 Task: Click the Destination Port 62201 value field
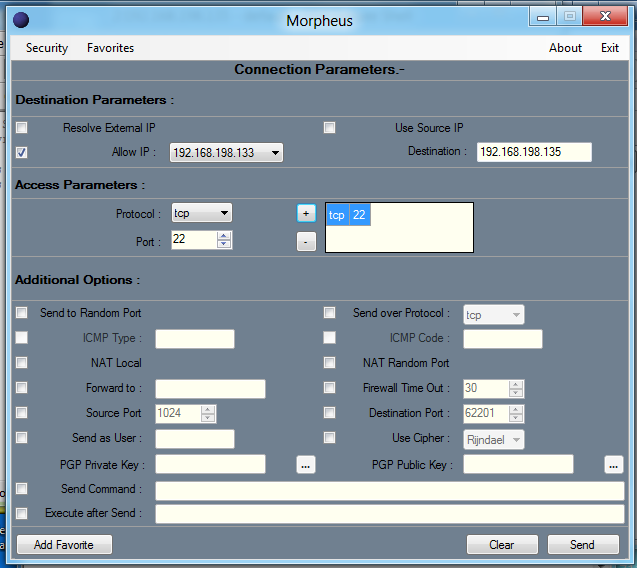tap(486, 414)
